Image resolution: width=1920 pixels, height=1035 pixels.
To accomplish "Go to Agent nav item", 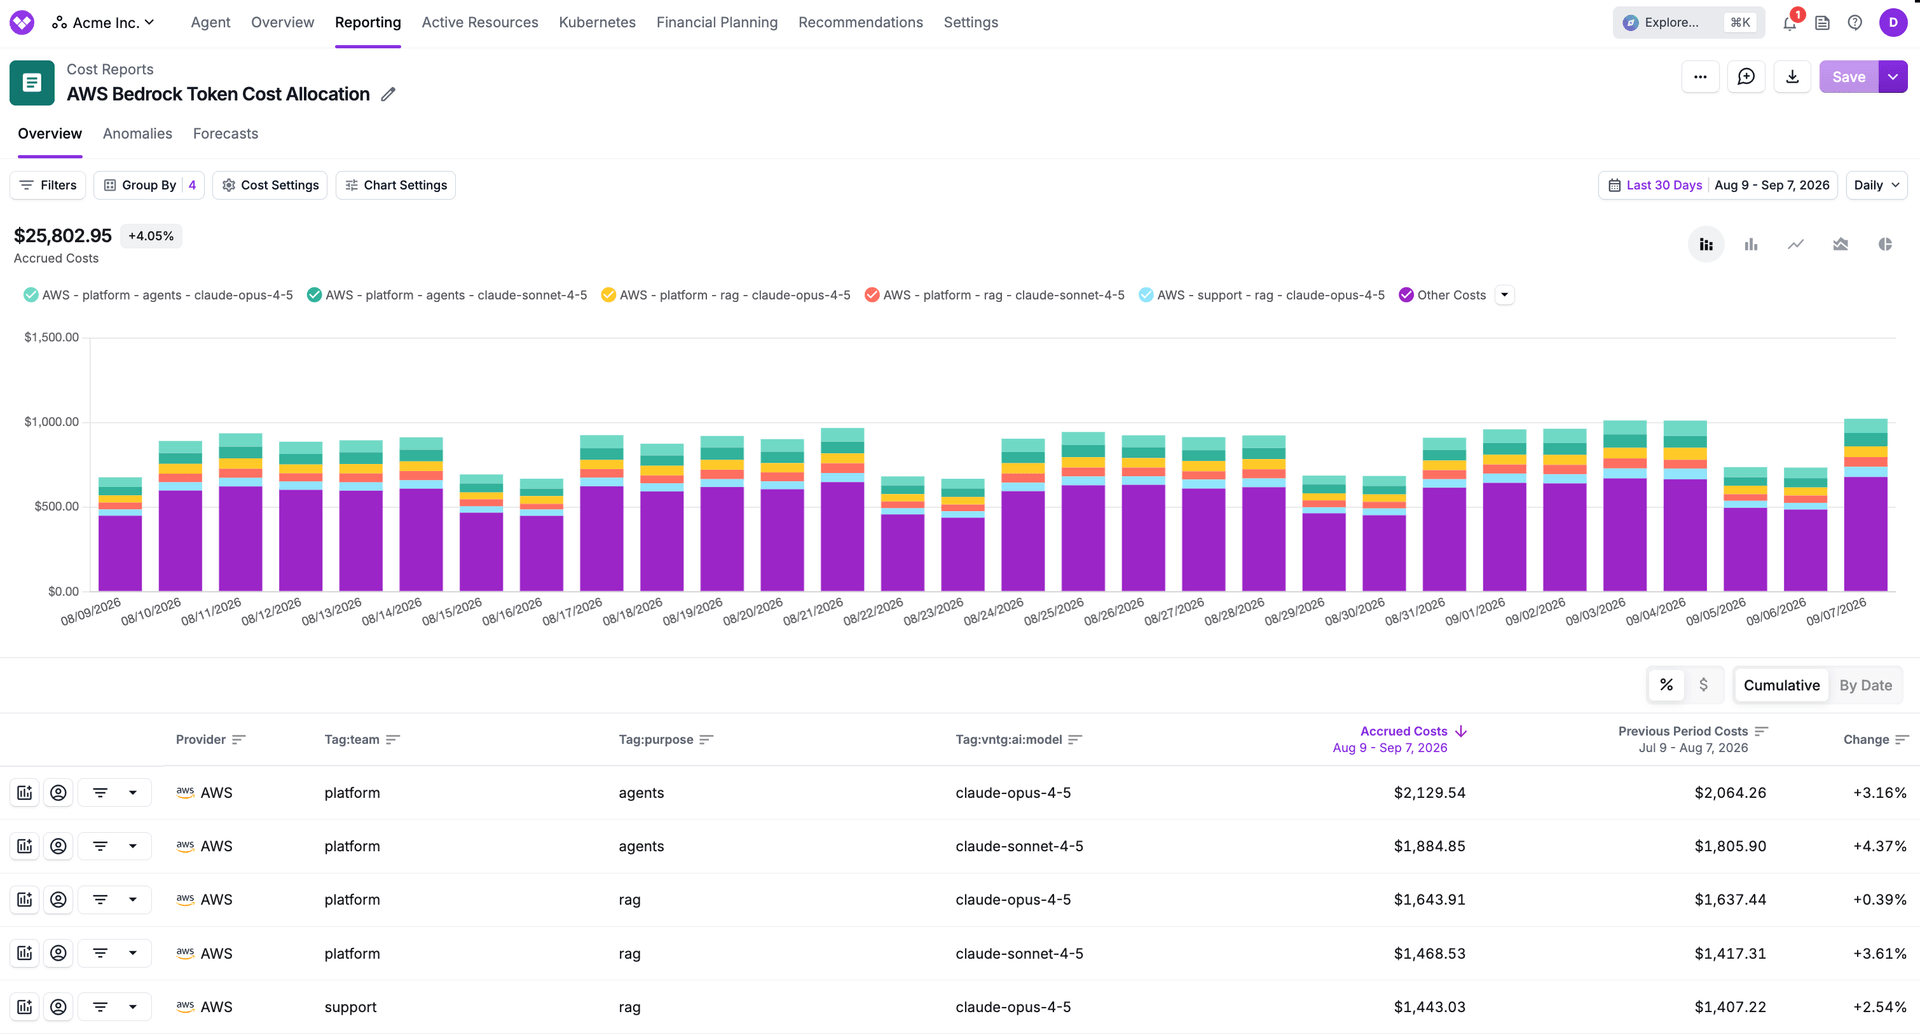I will [210, 22].
